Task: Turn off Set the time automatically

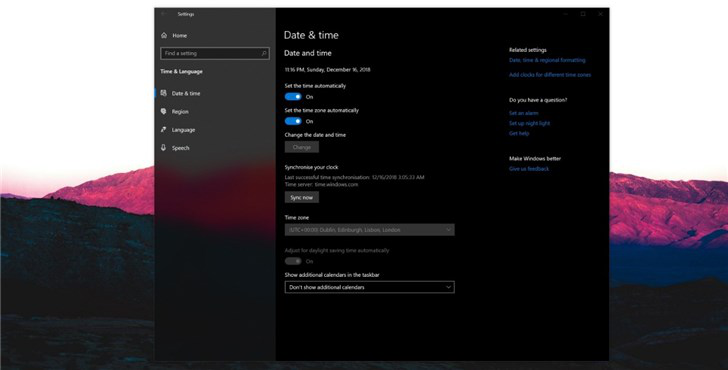Action: point(293,97)
